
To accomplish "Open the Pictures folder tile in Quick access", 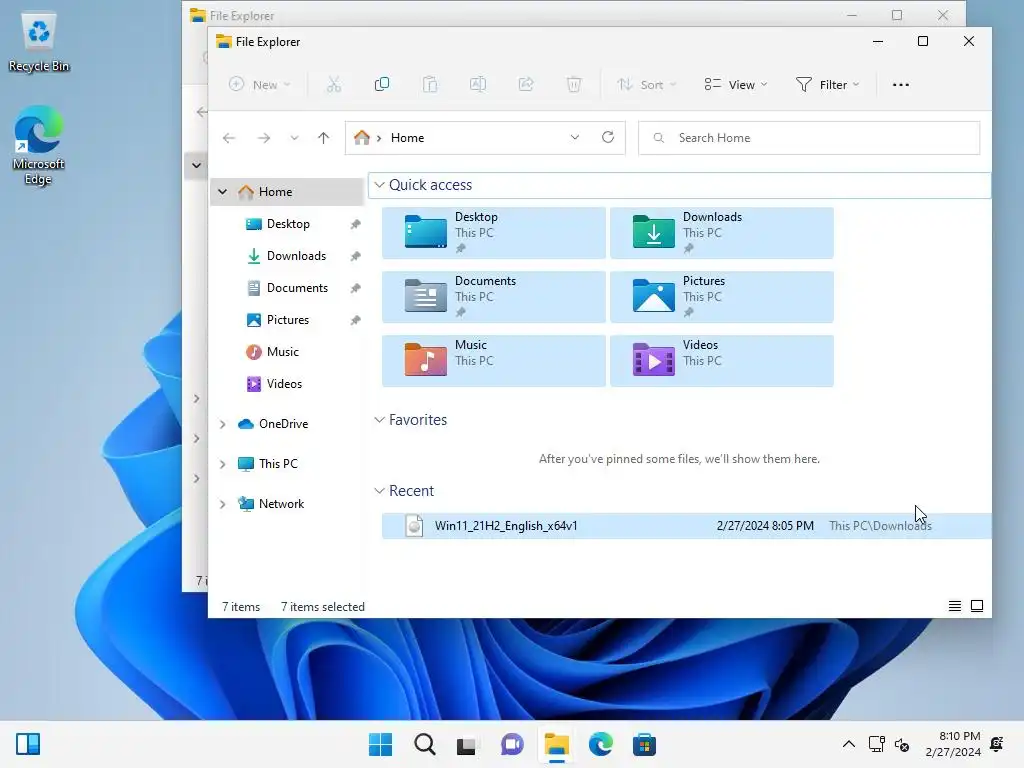I will [722, 296].
